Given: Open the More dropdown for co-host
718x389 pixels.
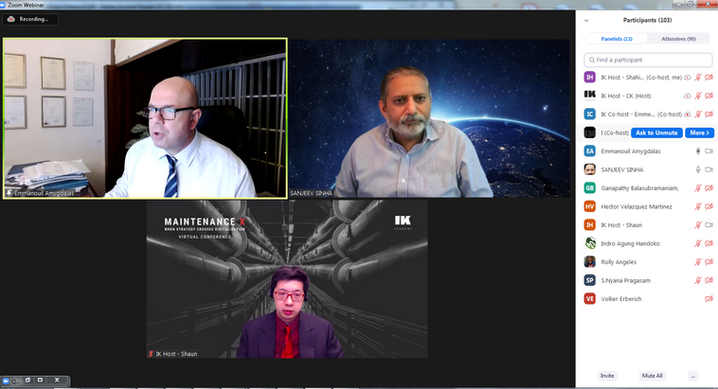Looking at the screenshot, I should [x=699, y=133].
